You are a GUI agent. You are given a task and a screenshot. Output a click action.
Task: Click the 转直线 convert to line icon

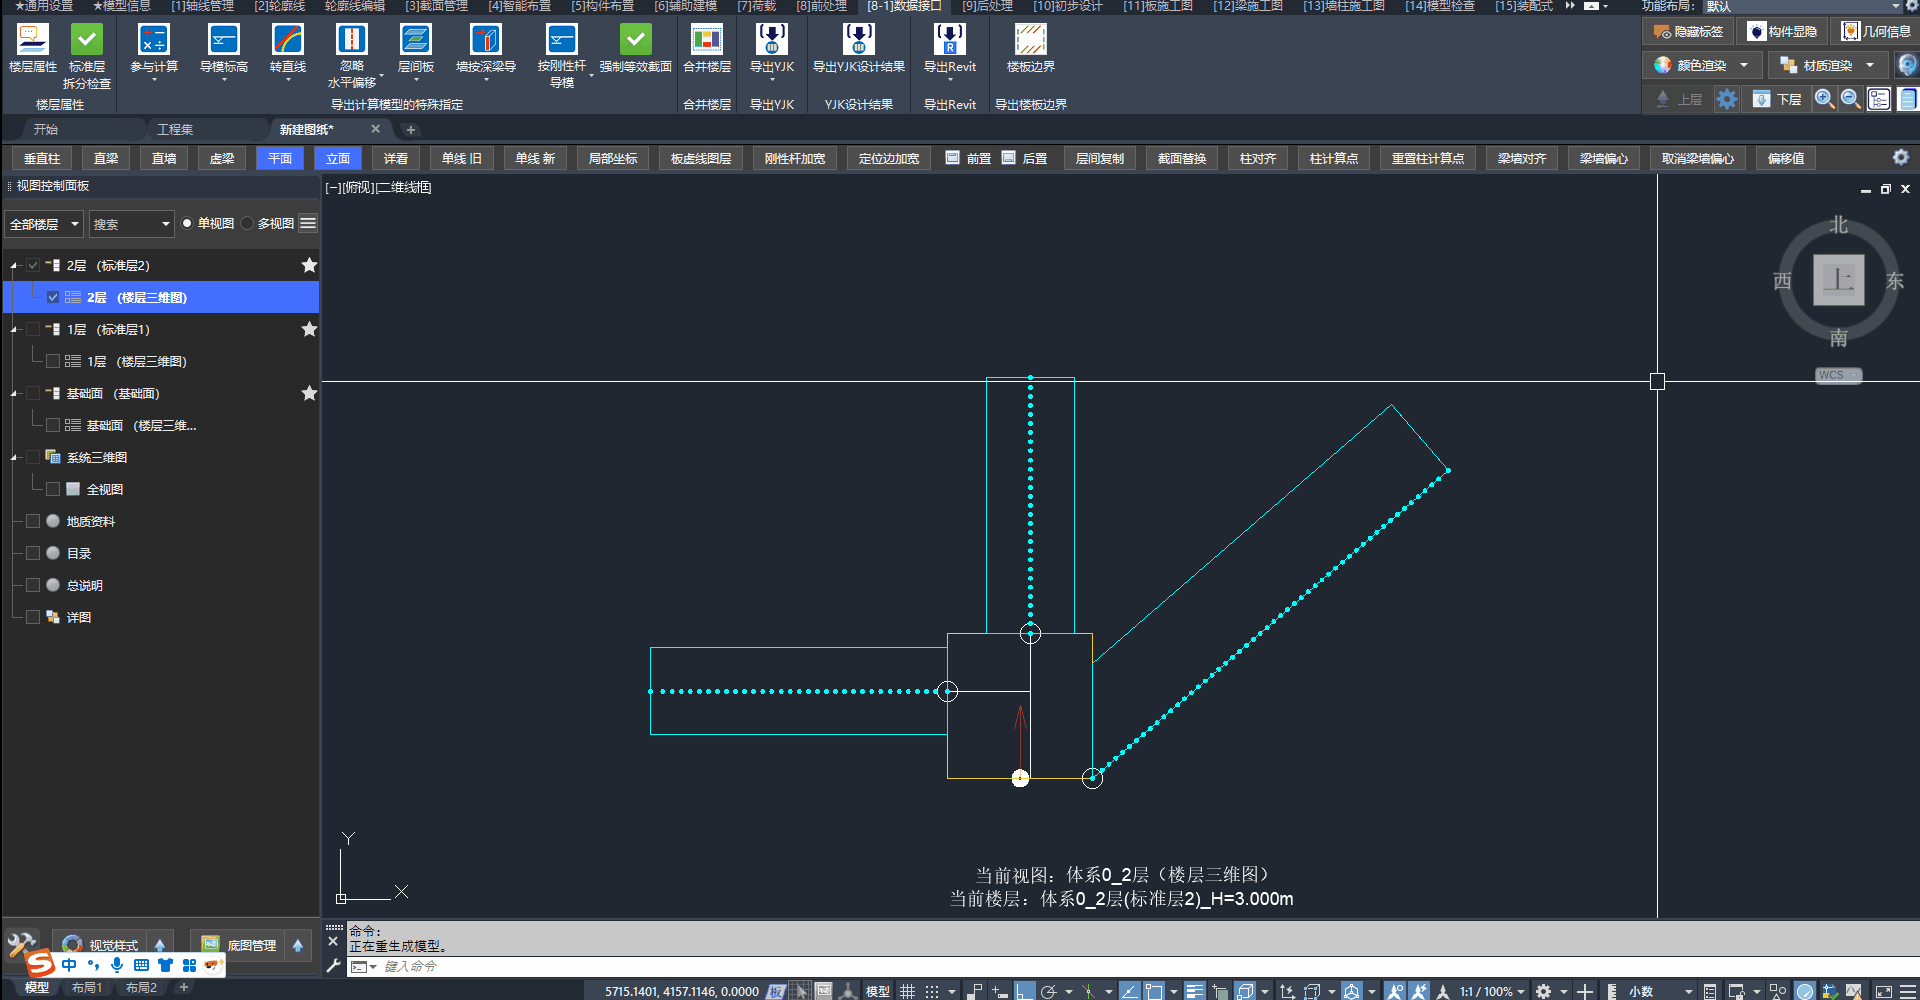(x=287, y=40)
